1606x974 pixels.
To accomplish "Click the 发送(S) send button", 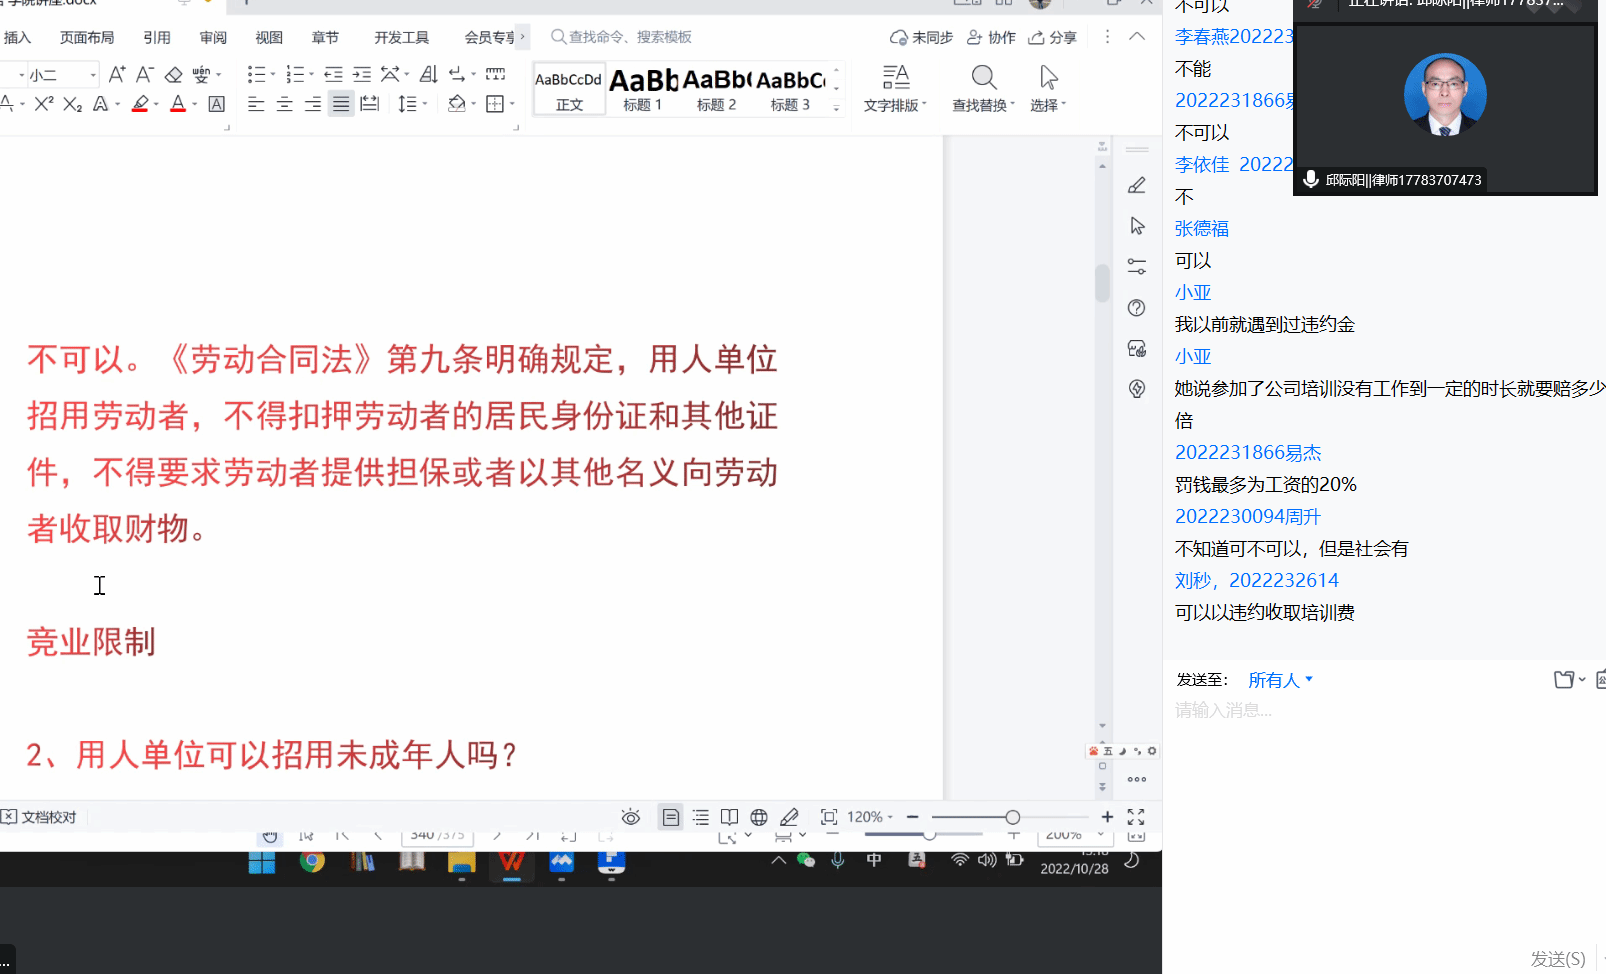I will click(1557, 958).
